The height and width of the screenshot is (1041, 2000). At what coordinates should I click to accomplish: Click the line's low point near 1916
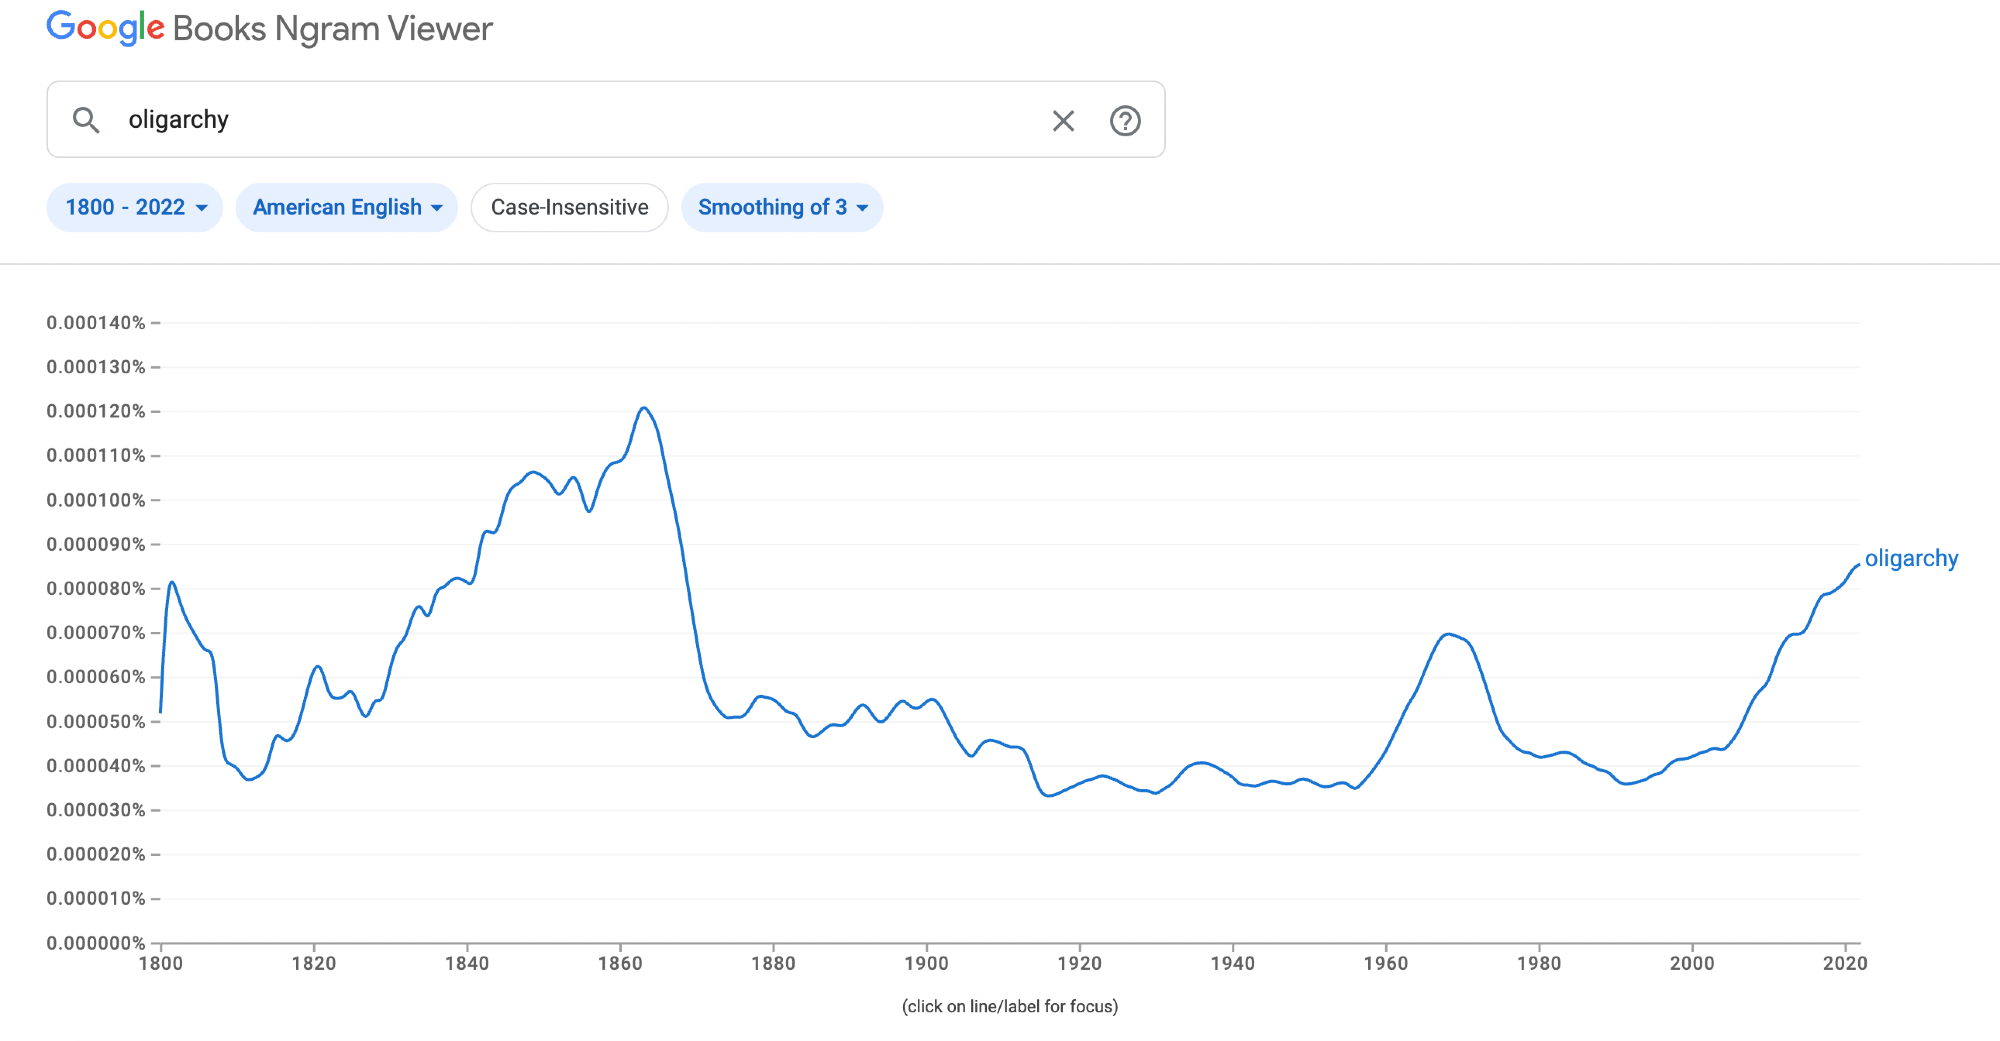pyautogui.click(x=1047, y=796)
